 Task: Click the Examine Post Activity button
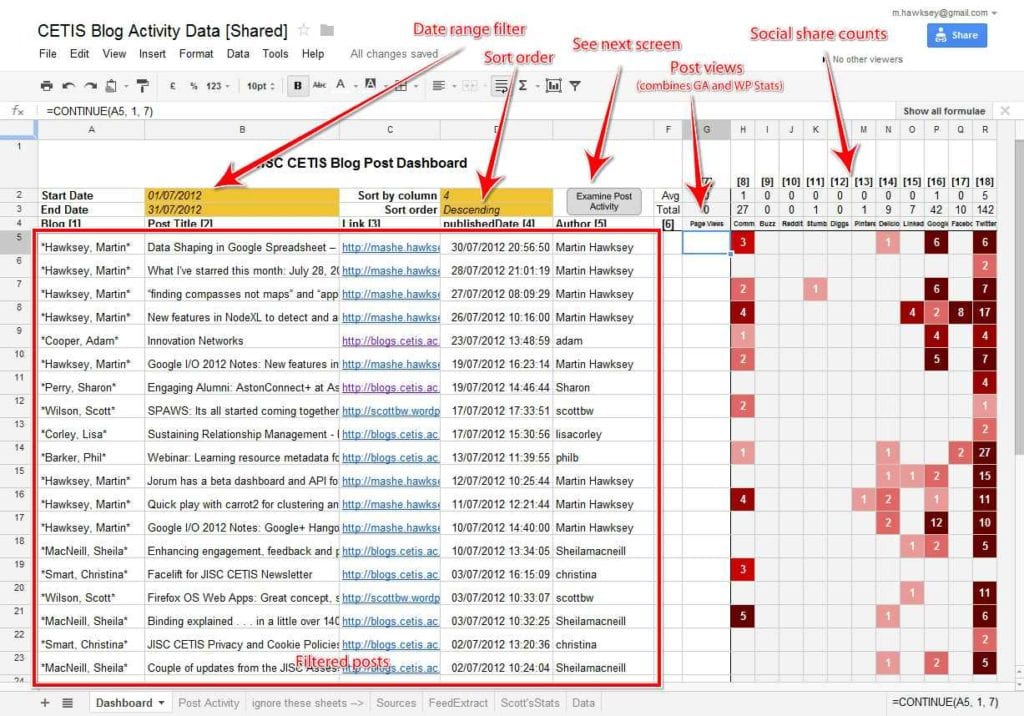[x=603, y=201]
